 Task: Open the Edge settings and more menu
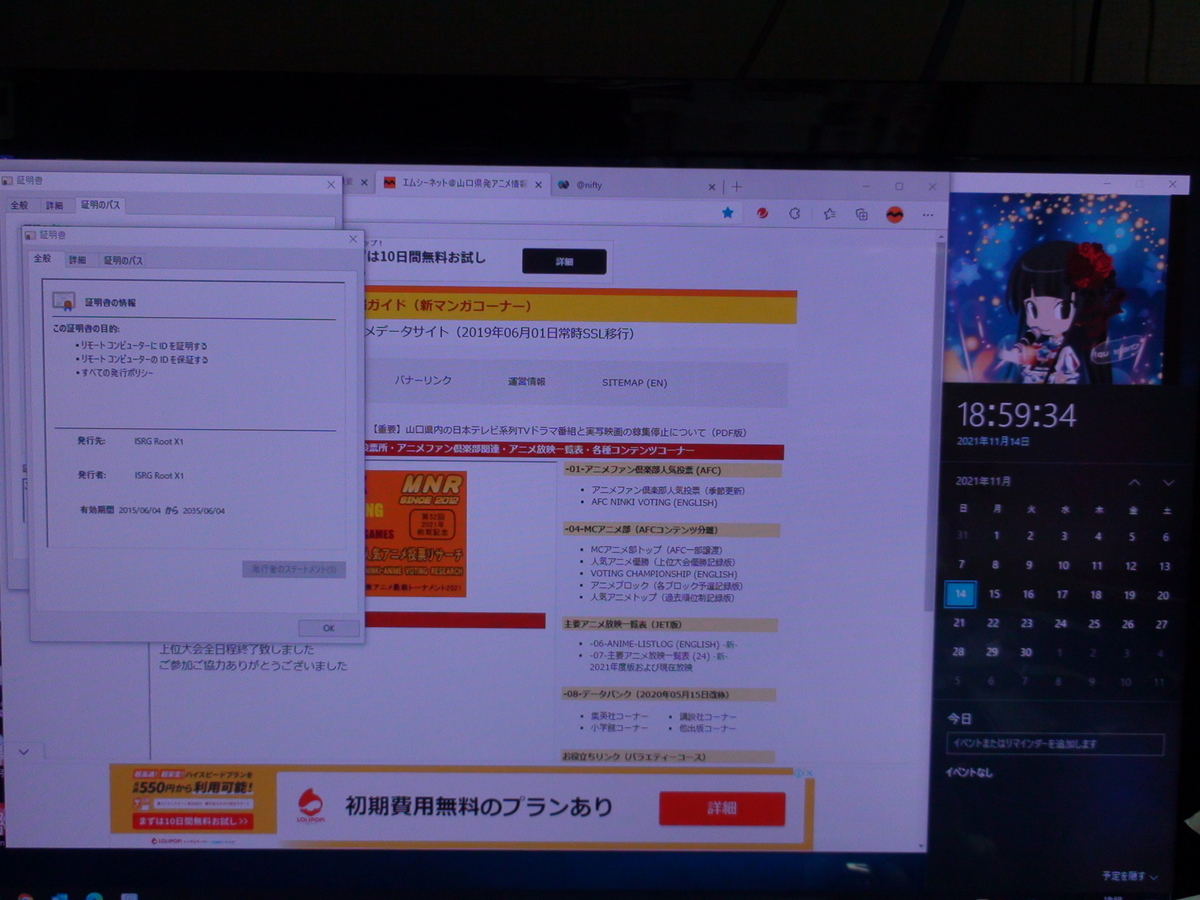pos(929,215)
